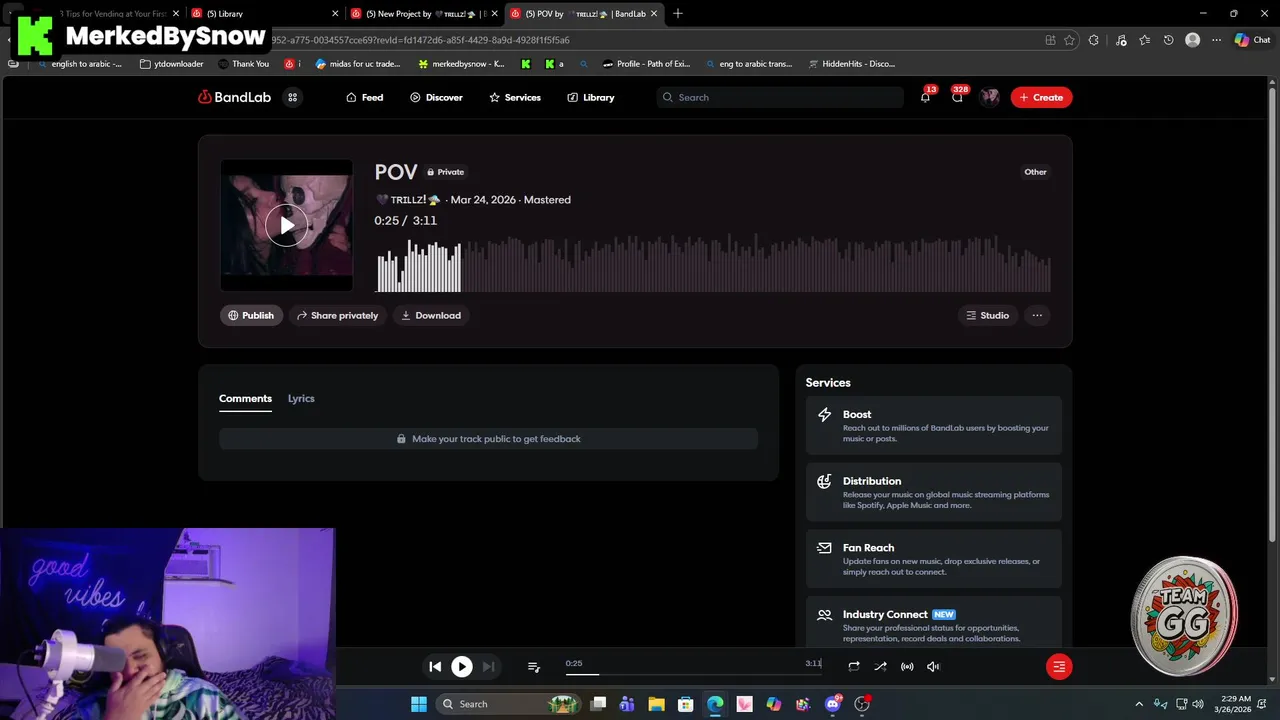The height and width of the screenshot is (720, 1280).
Task: Open the play queue icon
Action: pos(534,666)
